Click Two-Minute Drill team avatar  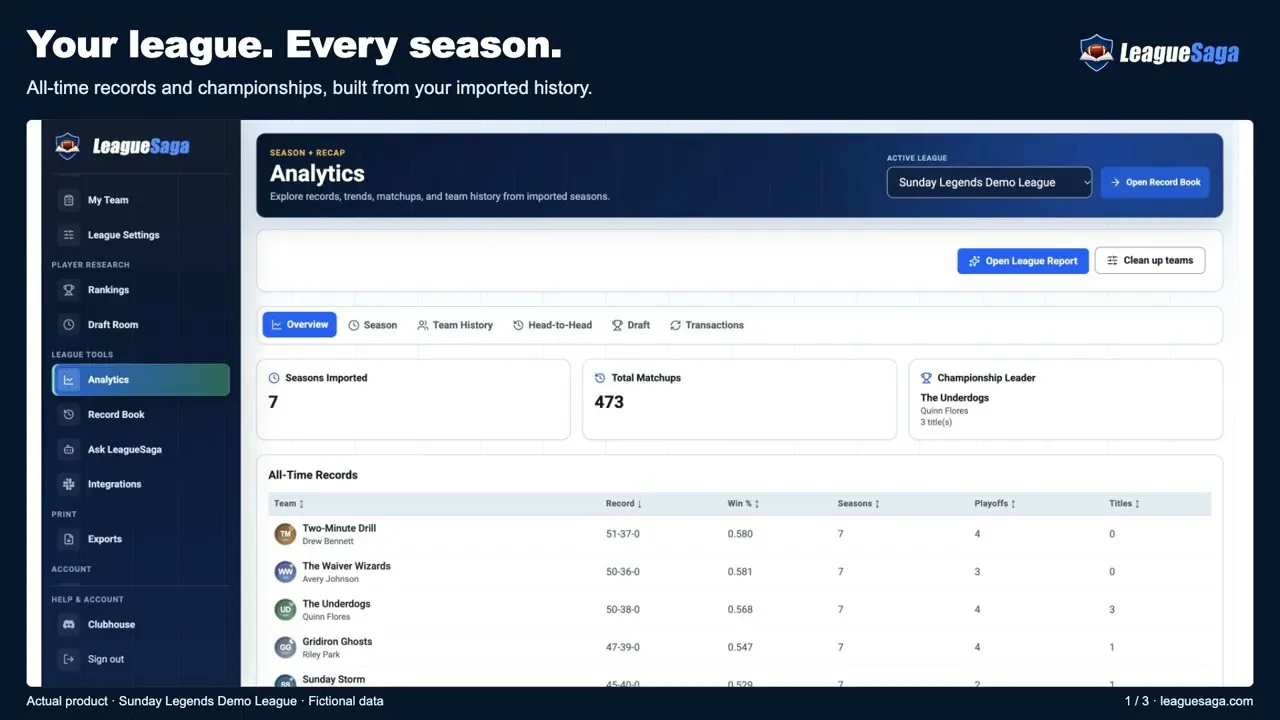[x=285, y=534]
